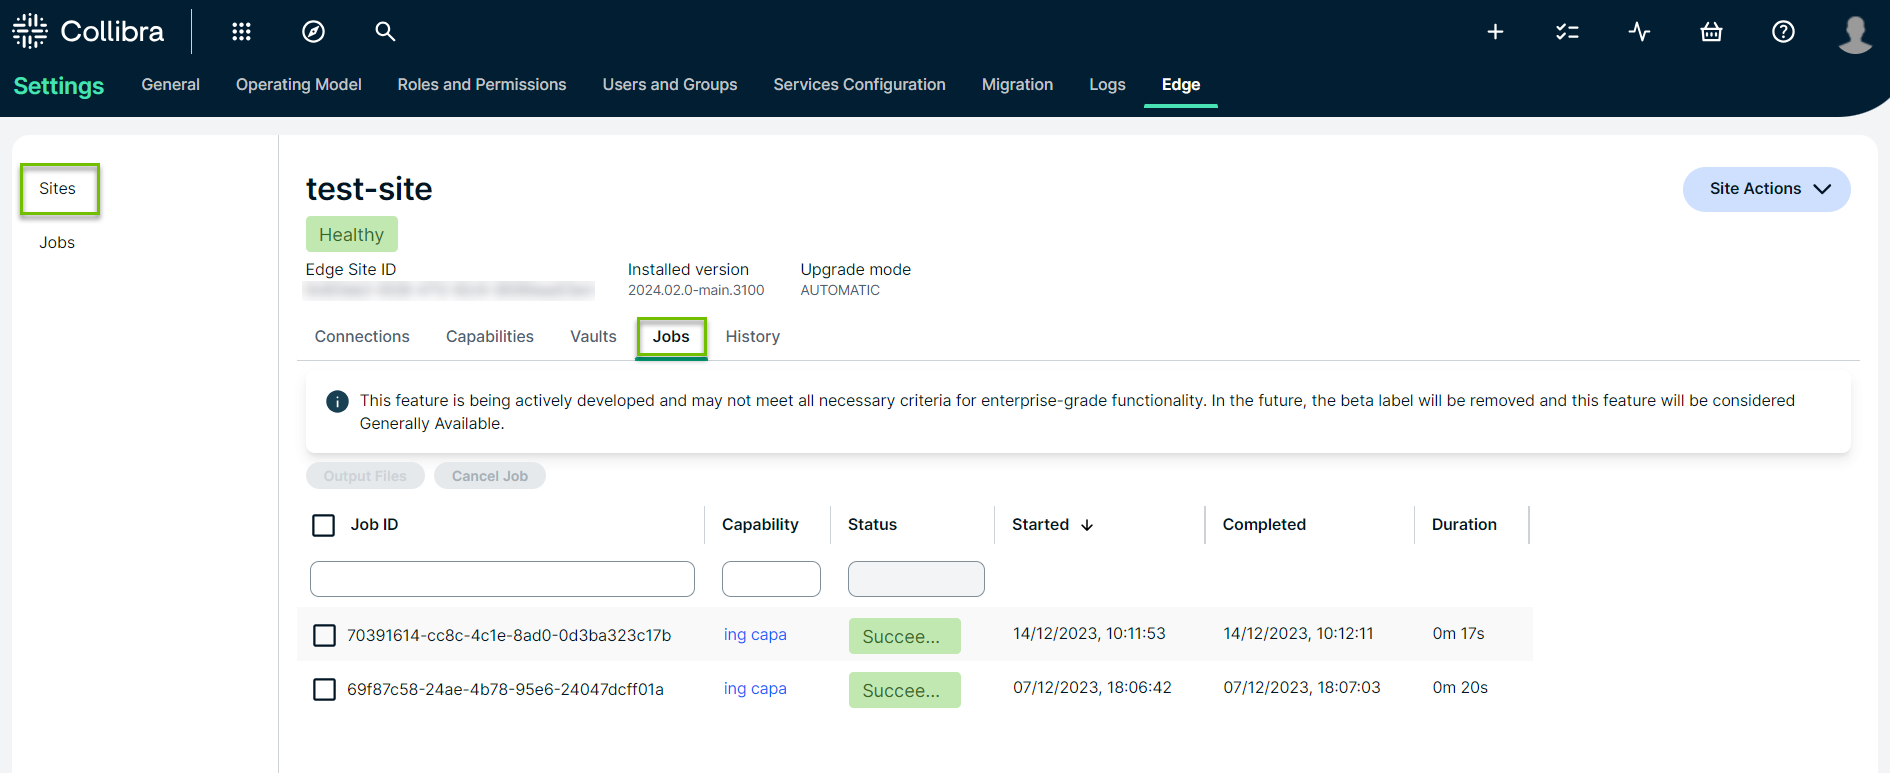Open search with the magnifier icon
The width and height of the screenshot is (1890, 773).
click(385, 32)
